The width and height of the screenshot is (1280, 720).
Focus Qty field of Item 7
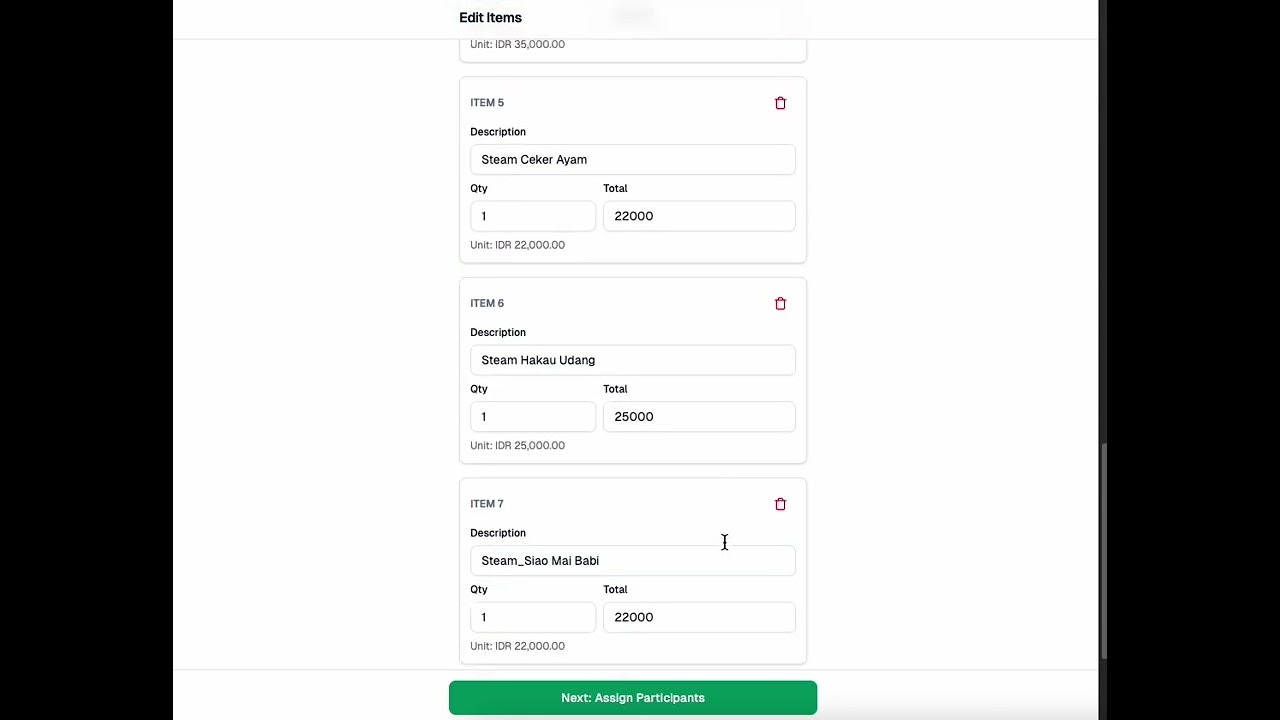(533, 617)
